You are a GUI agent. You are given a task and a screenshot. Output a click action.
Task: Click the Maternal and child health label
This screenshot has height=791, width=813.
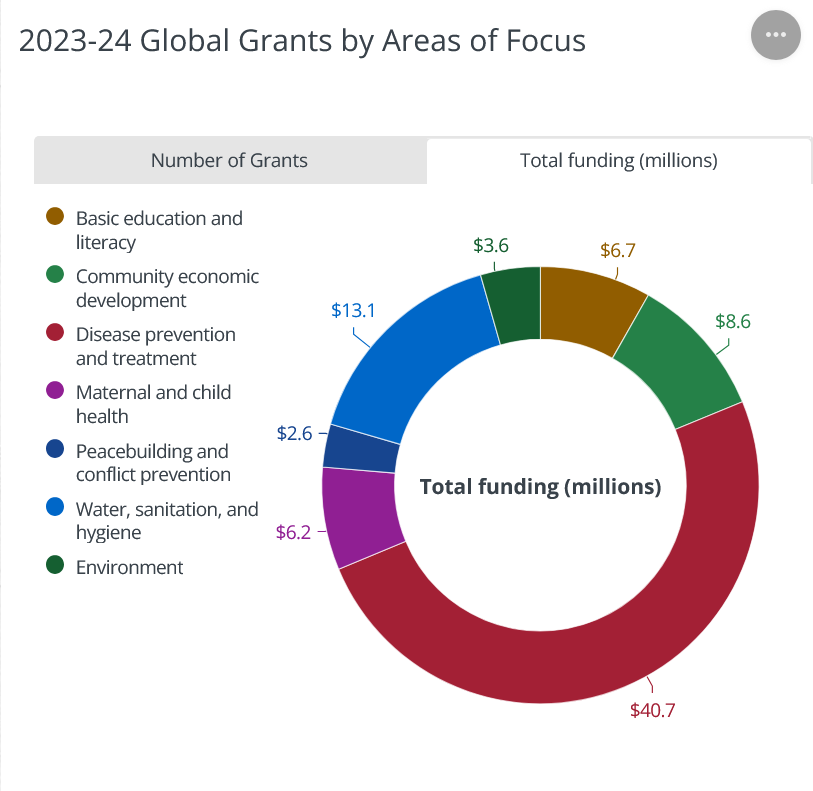click(153, 403)
